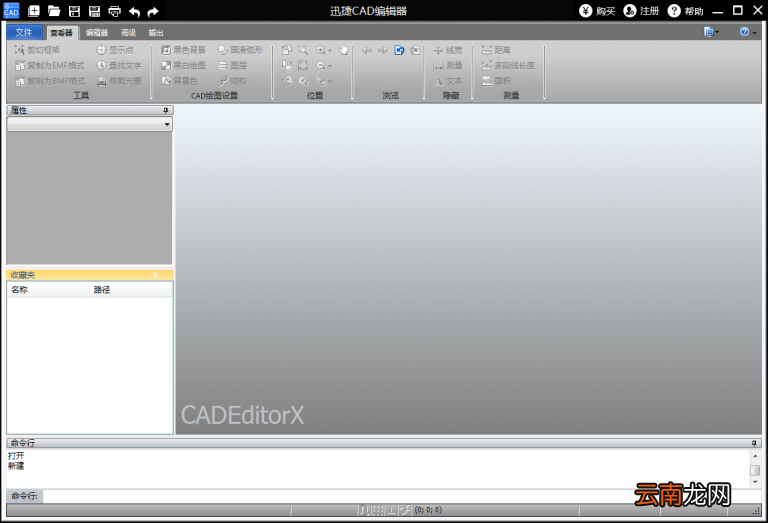This screenshot has height=523, width=768.
Task: Click the 购买 purchase button
Action: pyautogui.click(x=597, y=11)
